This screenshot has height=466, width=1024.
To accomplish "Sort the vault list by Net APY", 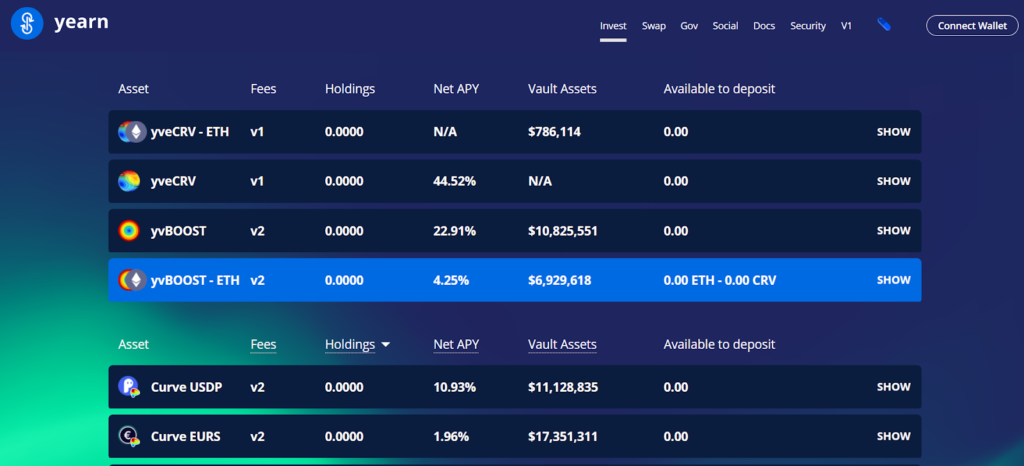I will coord(456,344).
